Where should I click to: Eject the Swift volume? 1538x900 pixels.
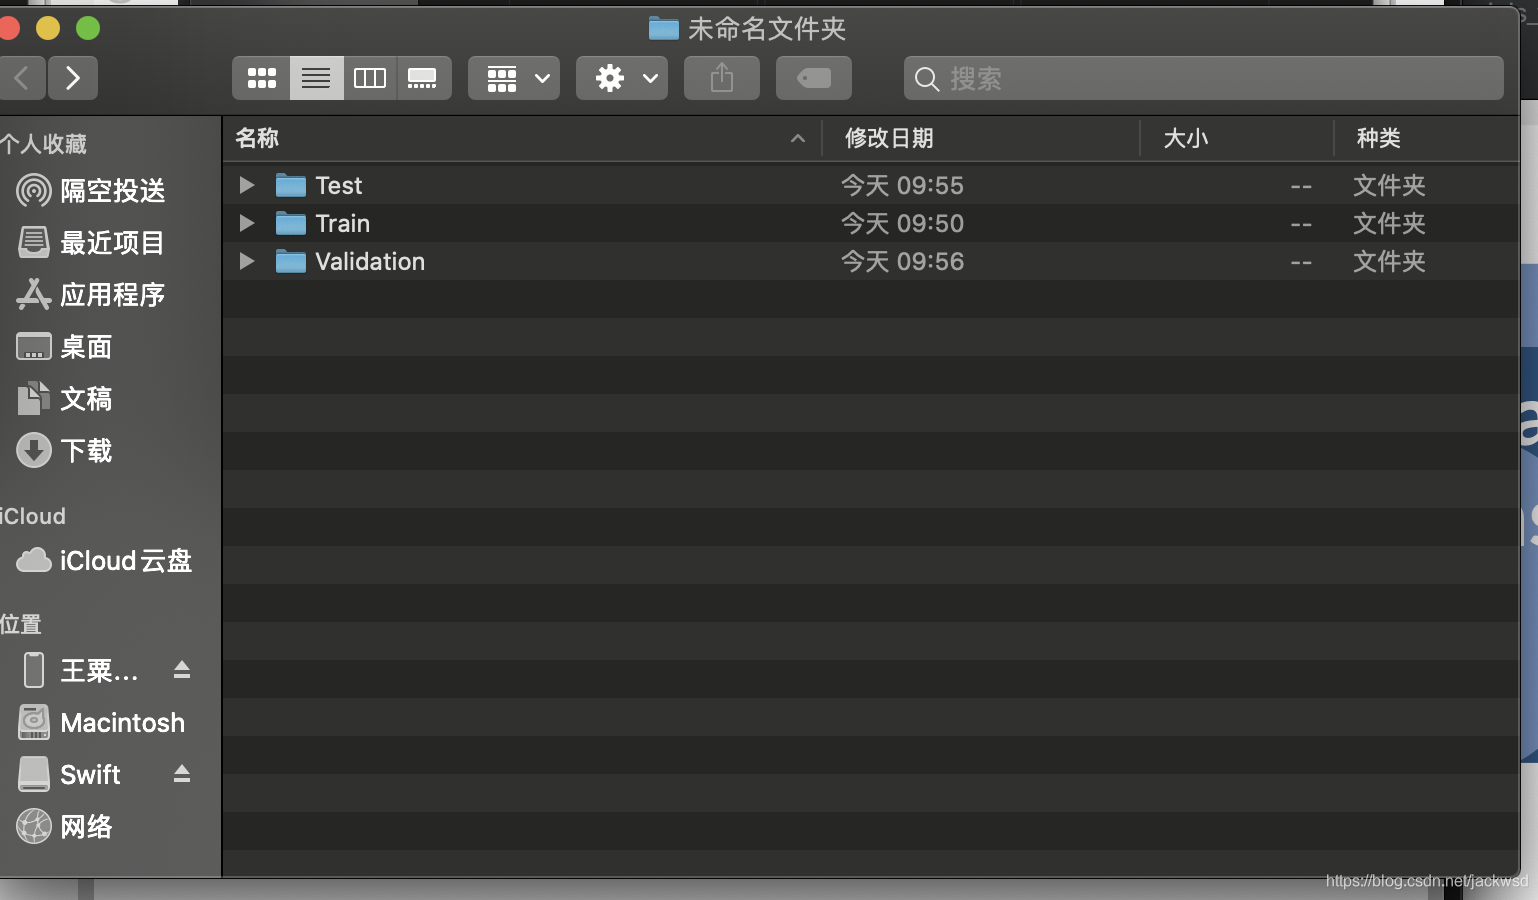pyautogui.click(x=182, y=773)
